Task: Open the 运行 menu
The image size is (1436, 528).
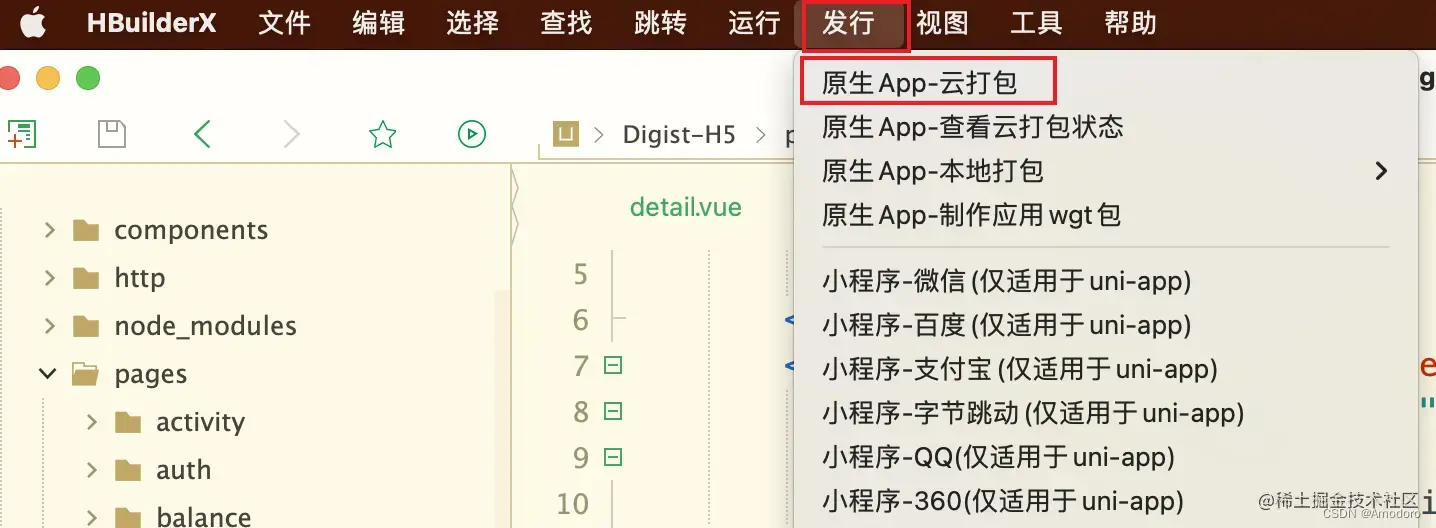Action: pyautogui.click(x=754, y=23)
